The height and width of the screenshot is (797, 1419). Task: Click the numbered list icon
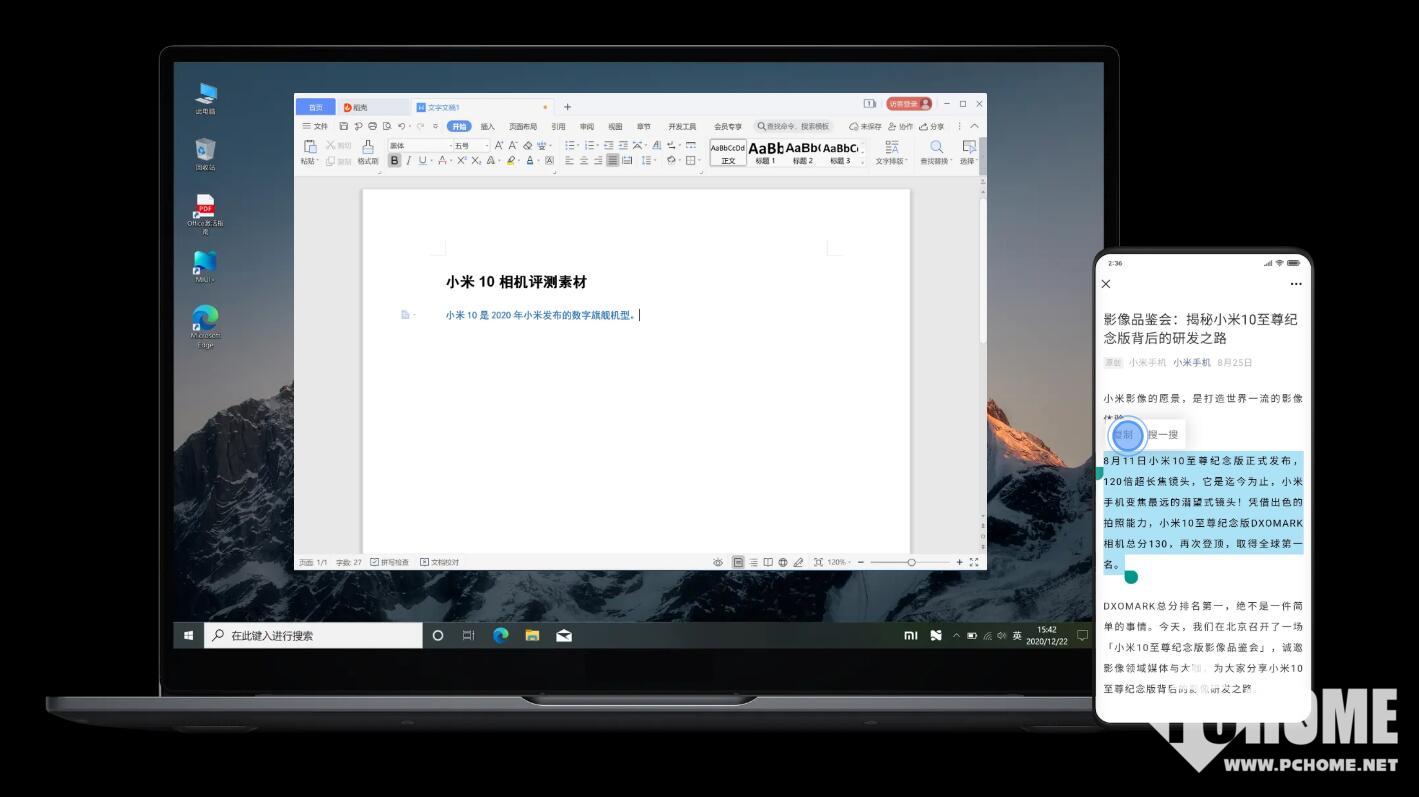(x=590, y=146)
